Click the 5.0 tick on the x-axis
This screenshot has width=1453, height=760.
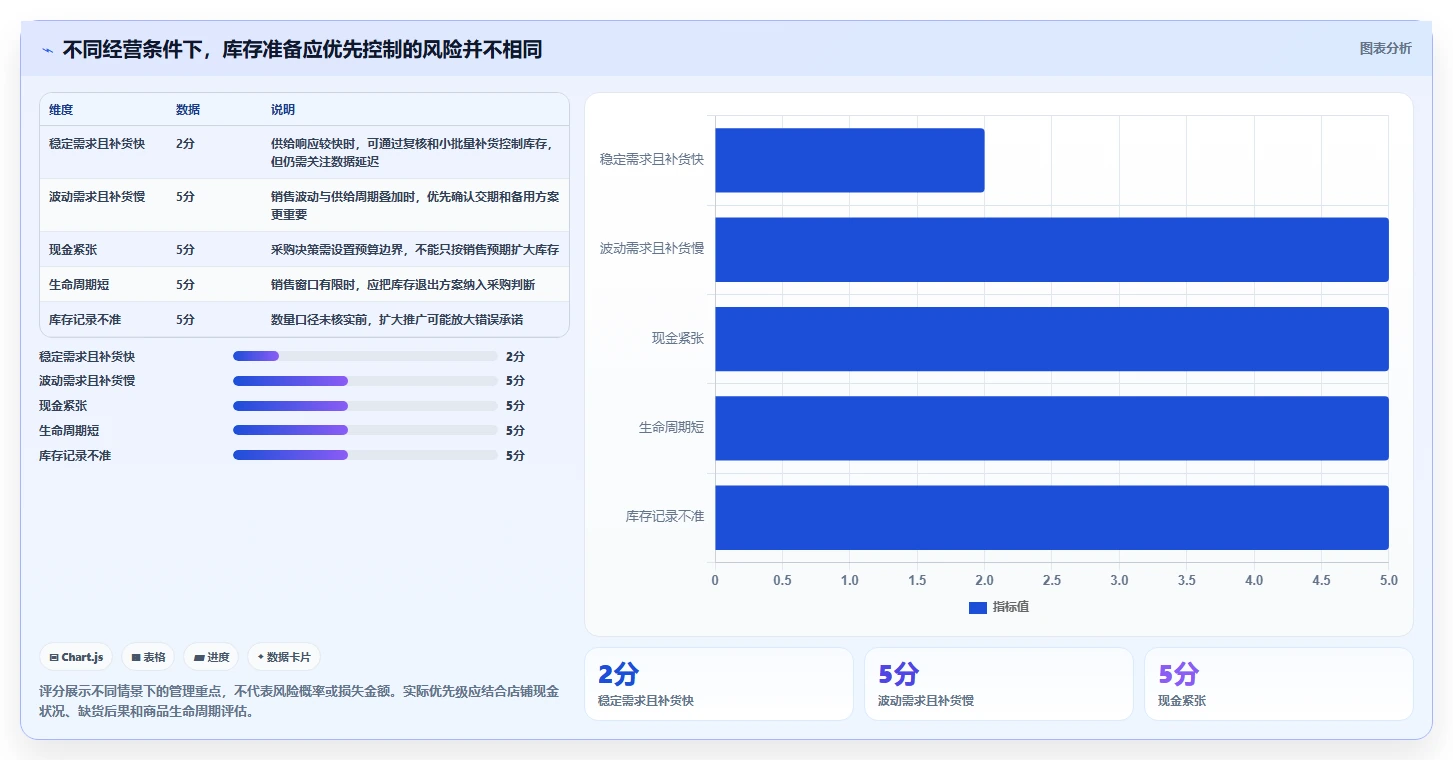point(1388,580)
